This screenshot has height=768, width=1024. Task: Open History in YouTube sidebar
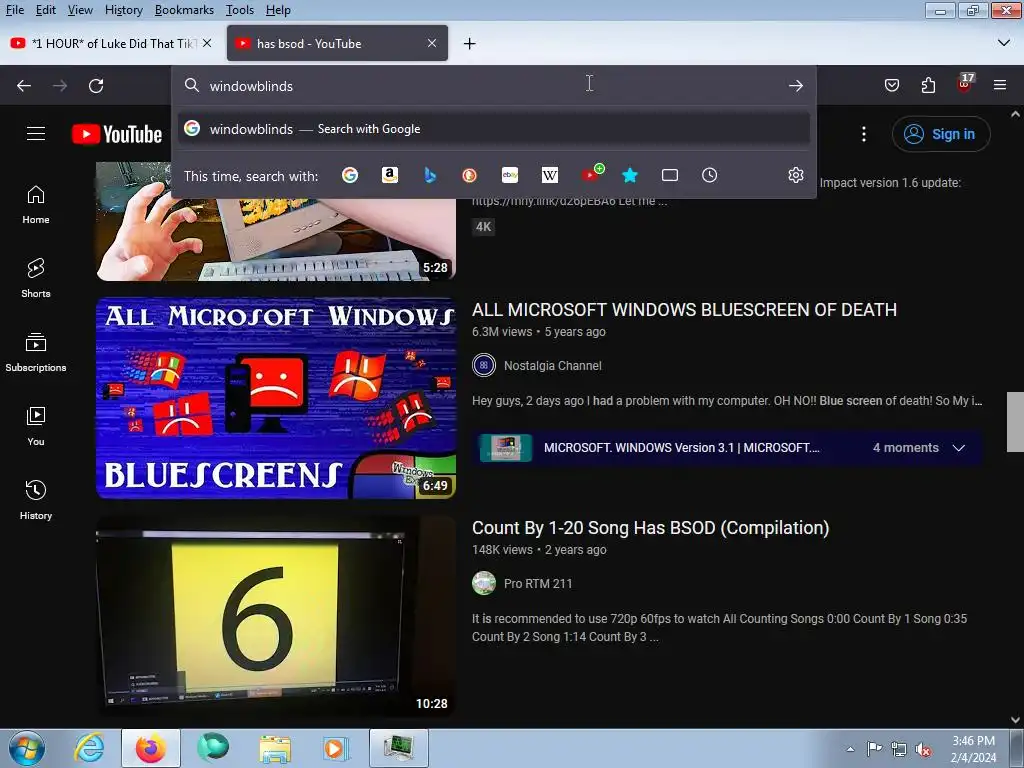(x=36, y=500)
